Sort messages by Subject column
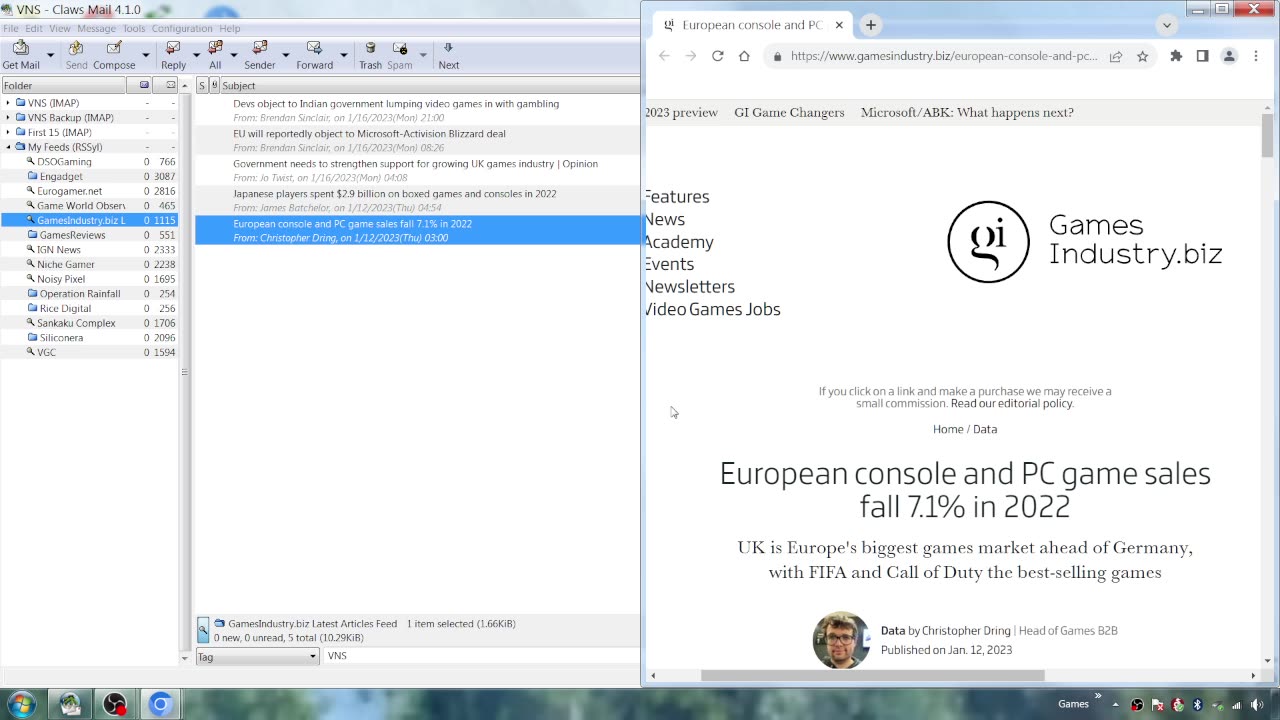The width and height of the screenshot is (1280, 720). click(430, 86)
